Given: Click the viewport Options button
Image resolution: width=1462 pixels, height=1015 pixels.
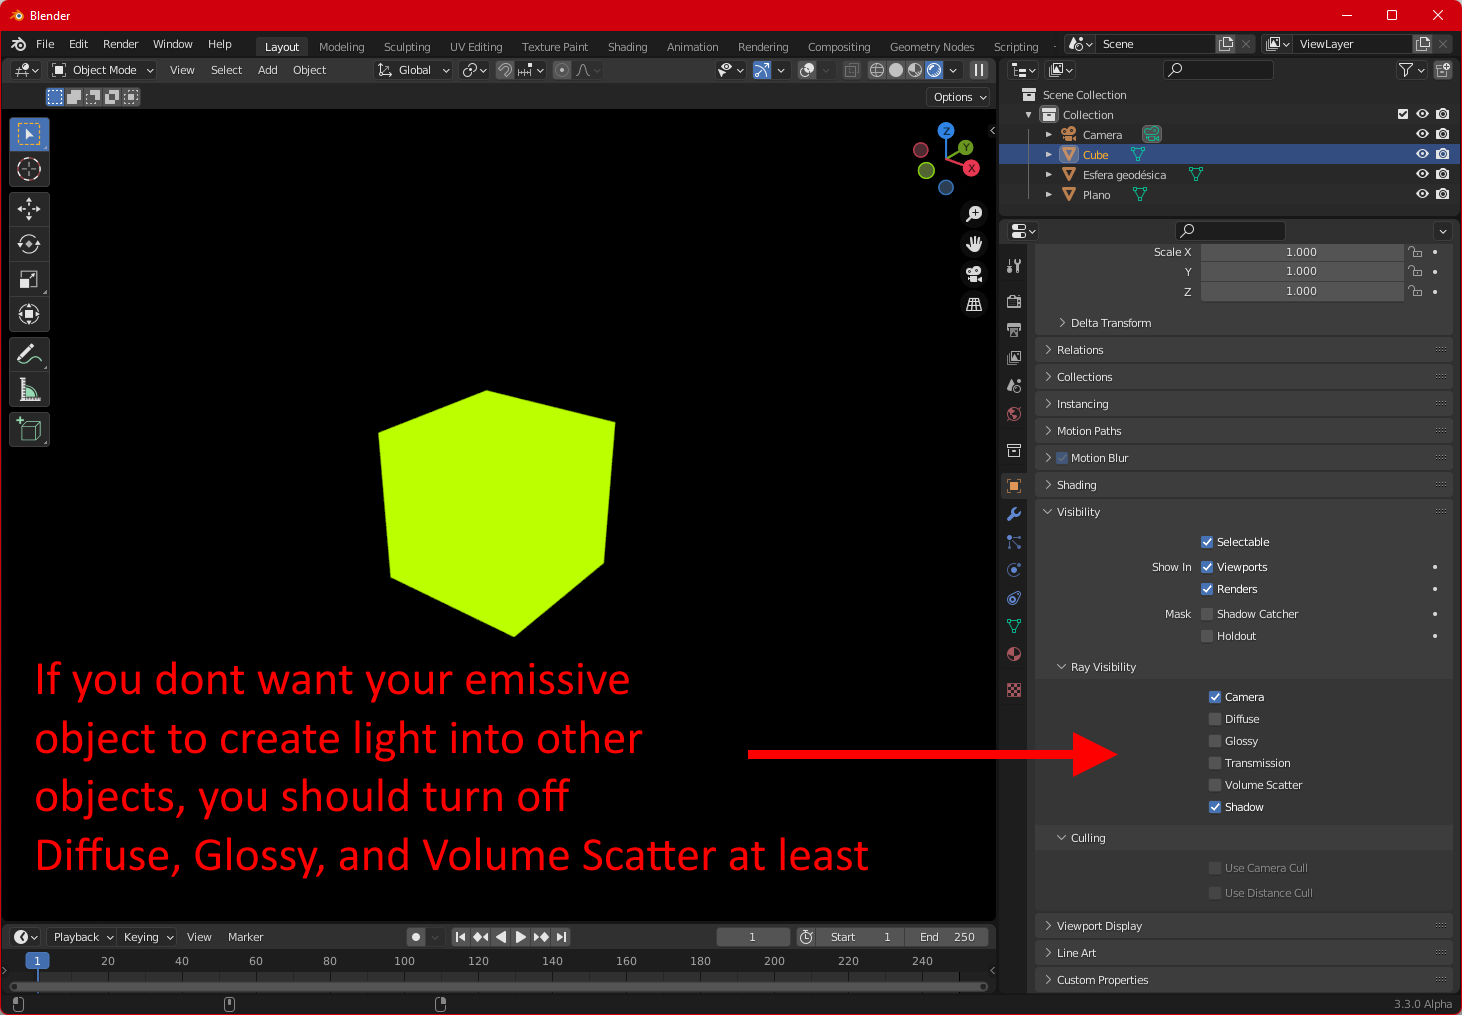Looking at the screenshot, I should pyautogui.click(x=960, y=97).
